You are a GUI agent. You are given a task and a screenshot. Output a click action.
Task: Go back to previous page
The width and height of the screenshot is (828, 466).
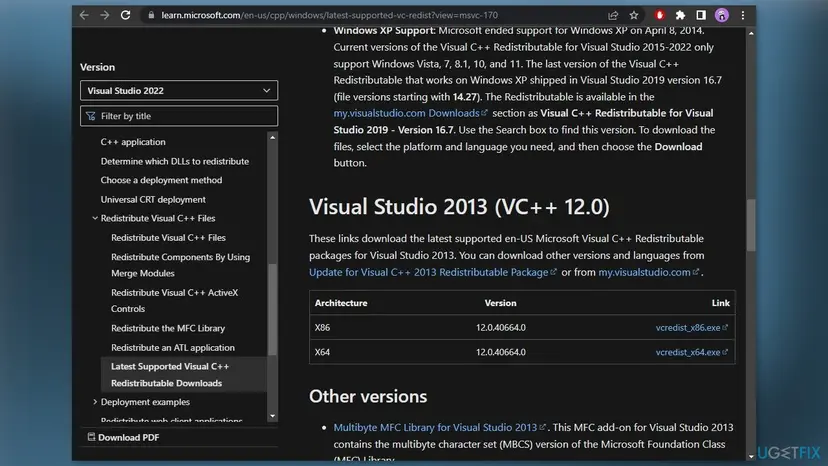pyautogui.click(x=84, y=15)
